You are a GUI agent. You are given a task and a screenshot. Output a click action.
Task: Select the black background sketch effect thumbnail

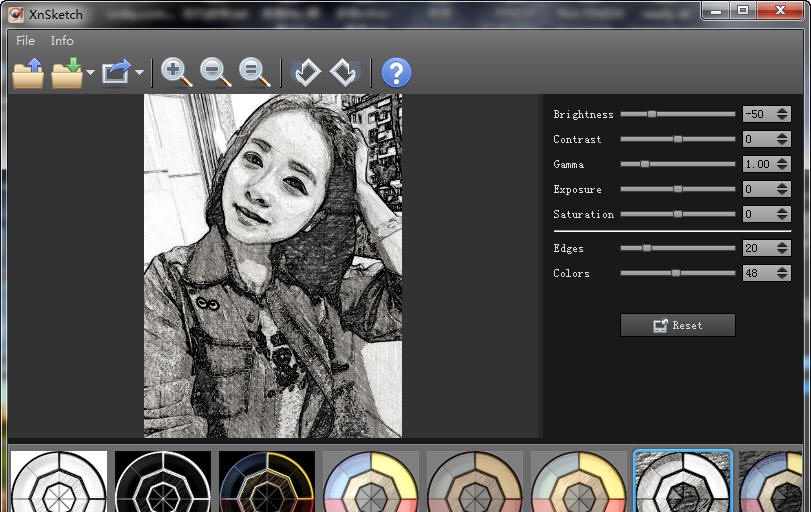(163, 482)
